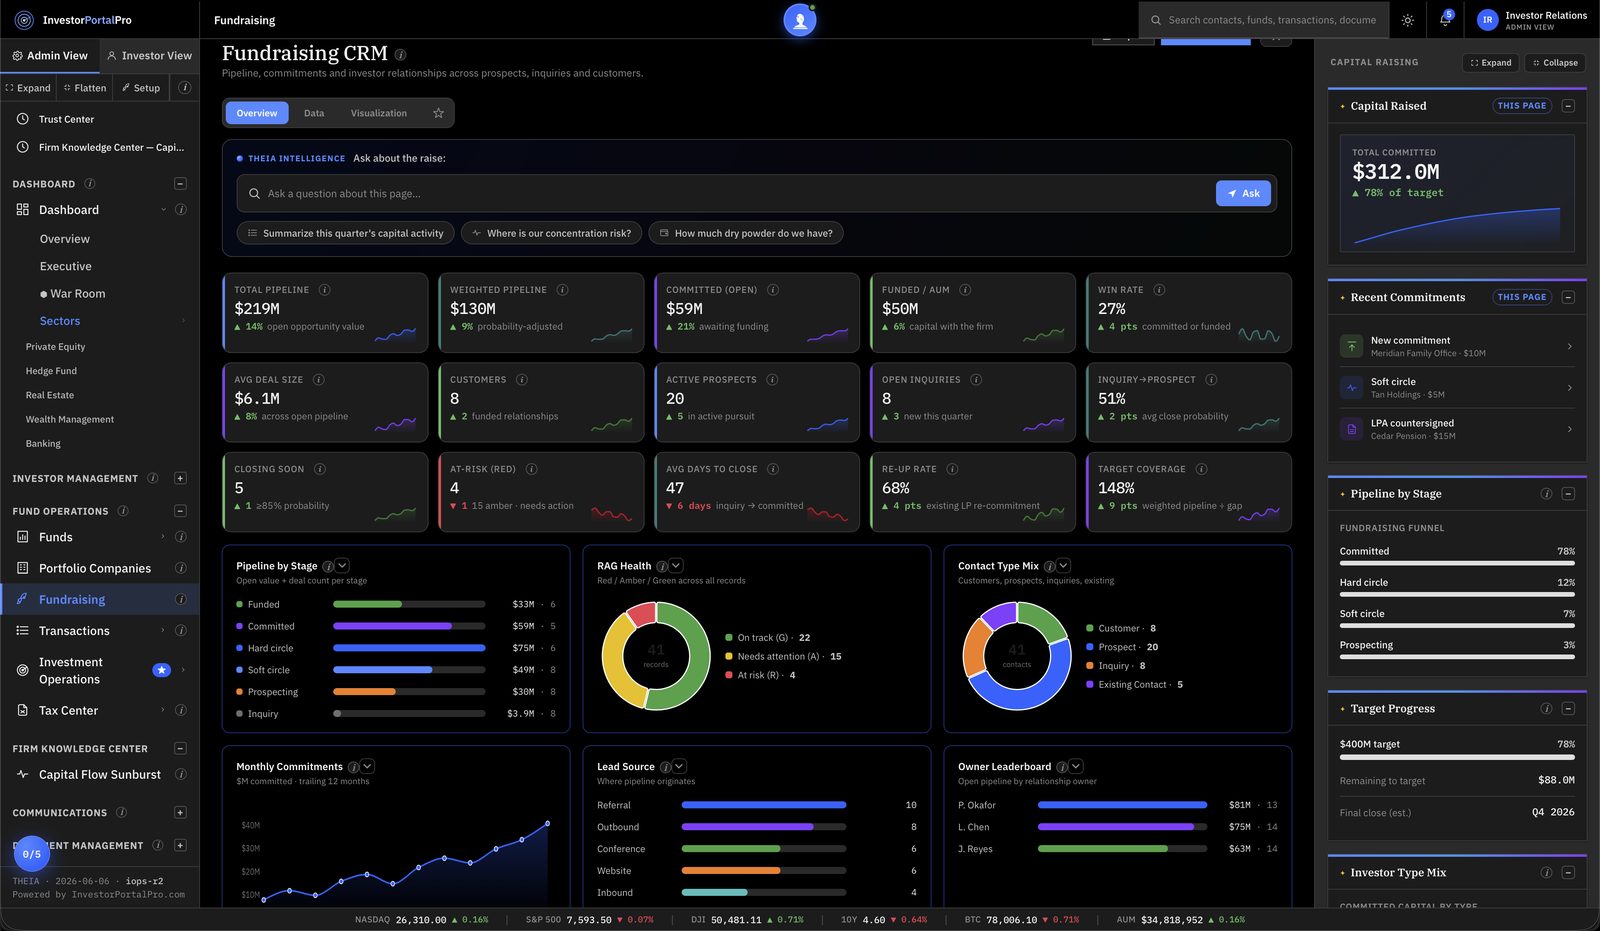Open the user profile avatar at top center
The width and height of the screenshot is (1600, 931).
[x=800, y=20]
